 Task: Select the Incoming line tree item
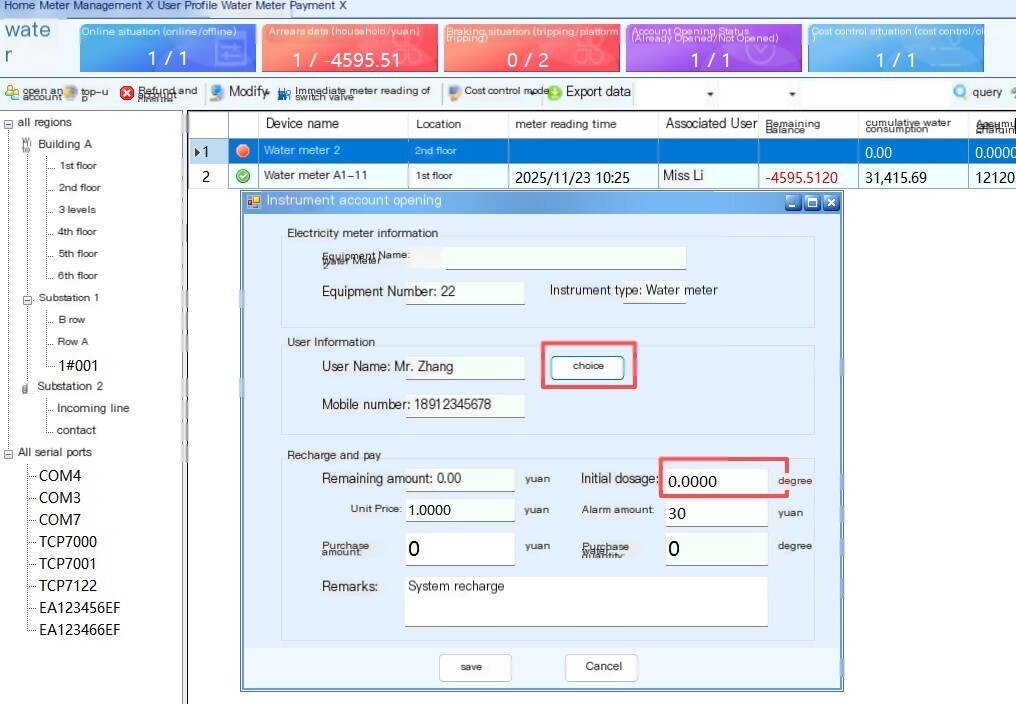coord(93,408)
